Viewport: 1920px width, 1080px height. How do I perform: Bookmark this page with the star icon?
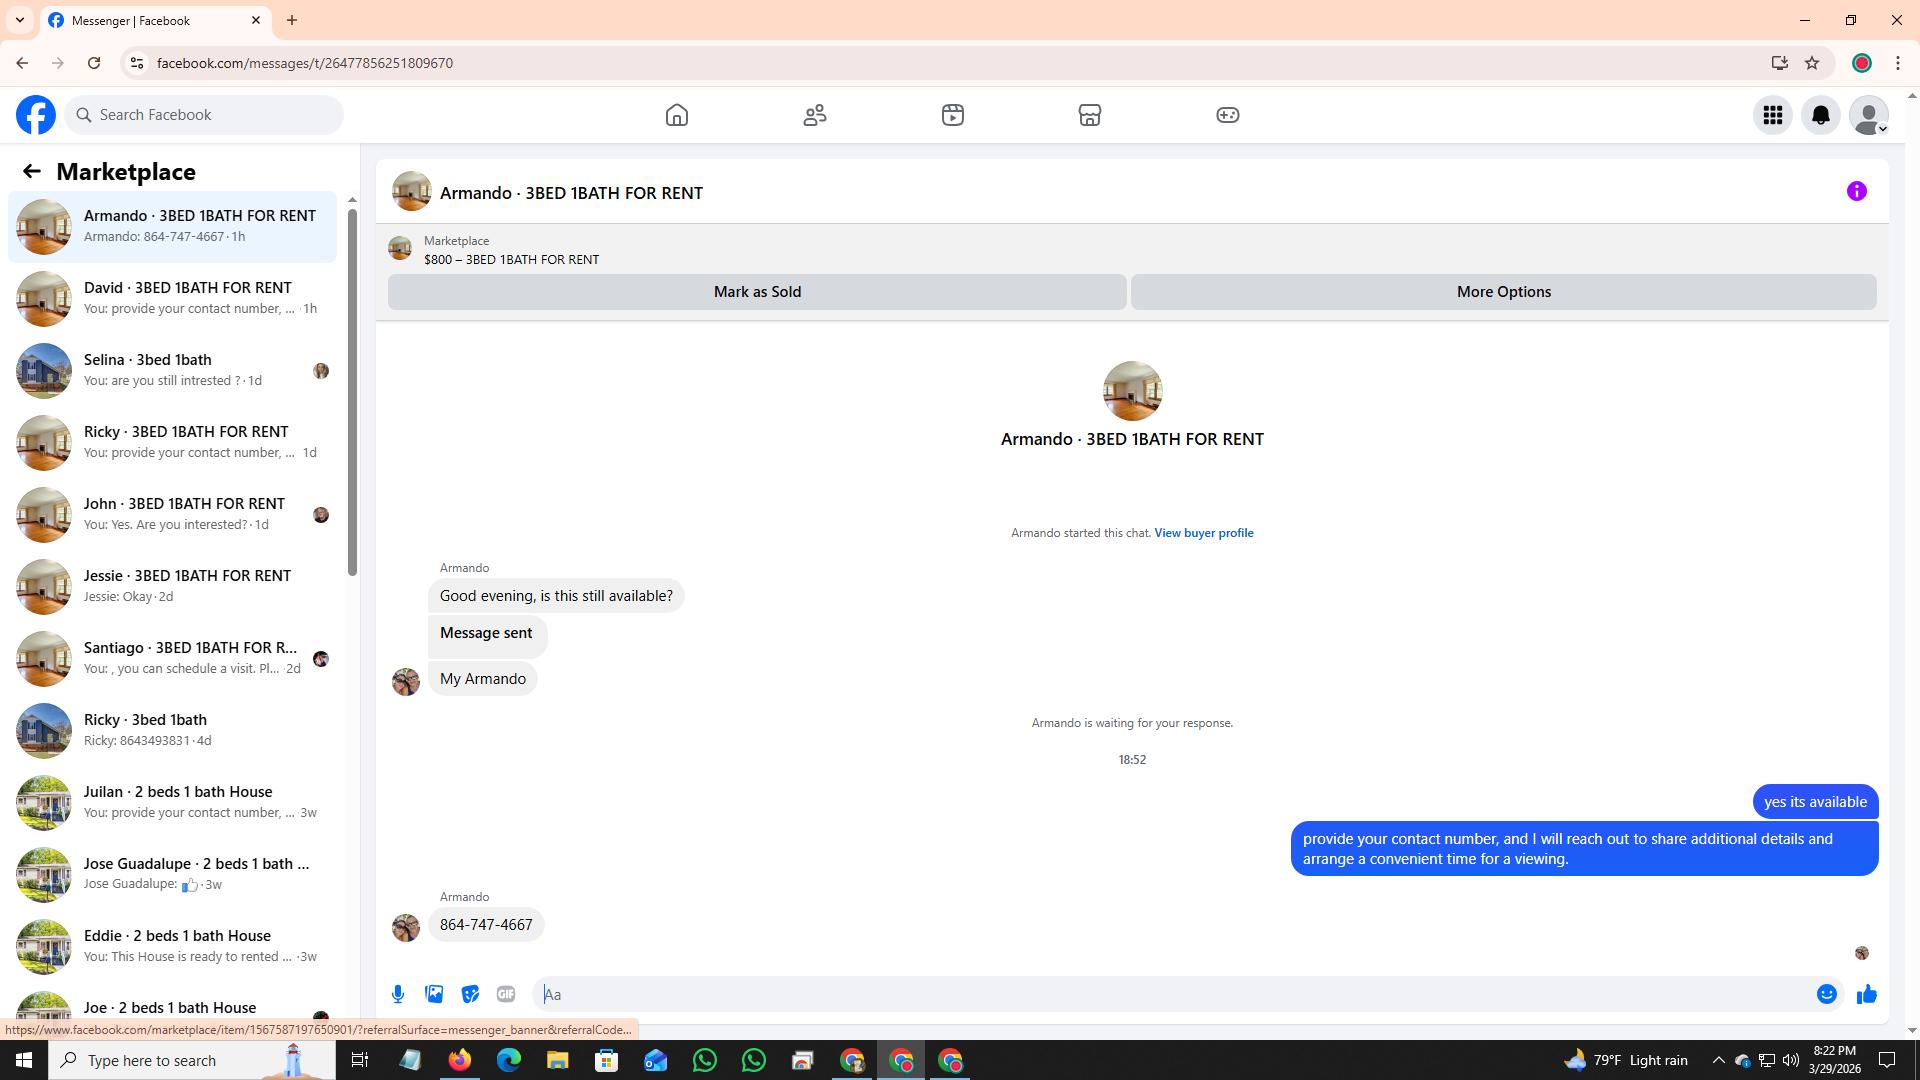(1812, 63)
